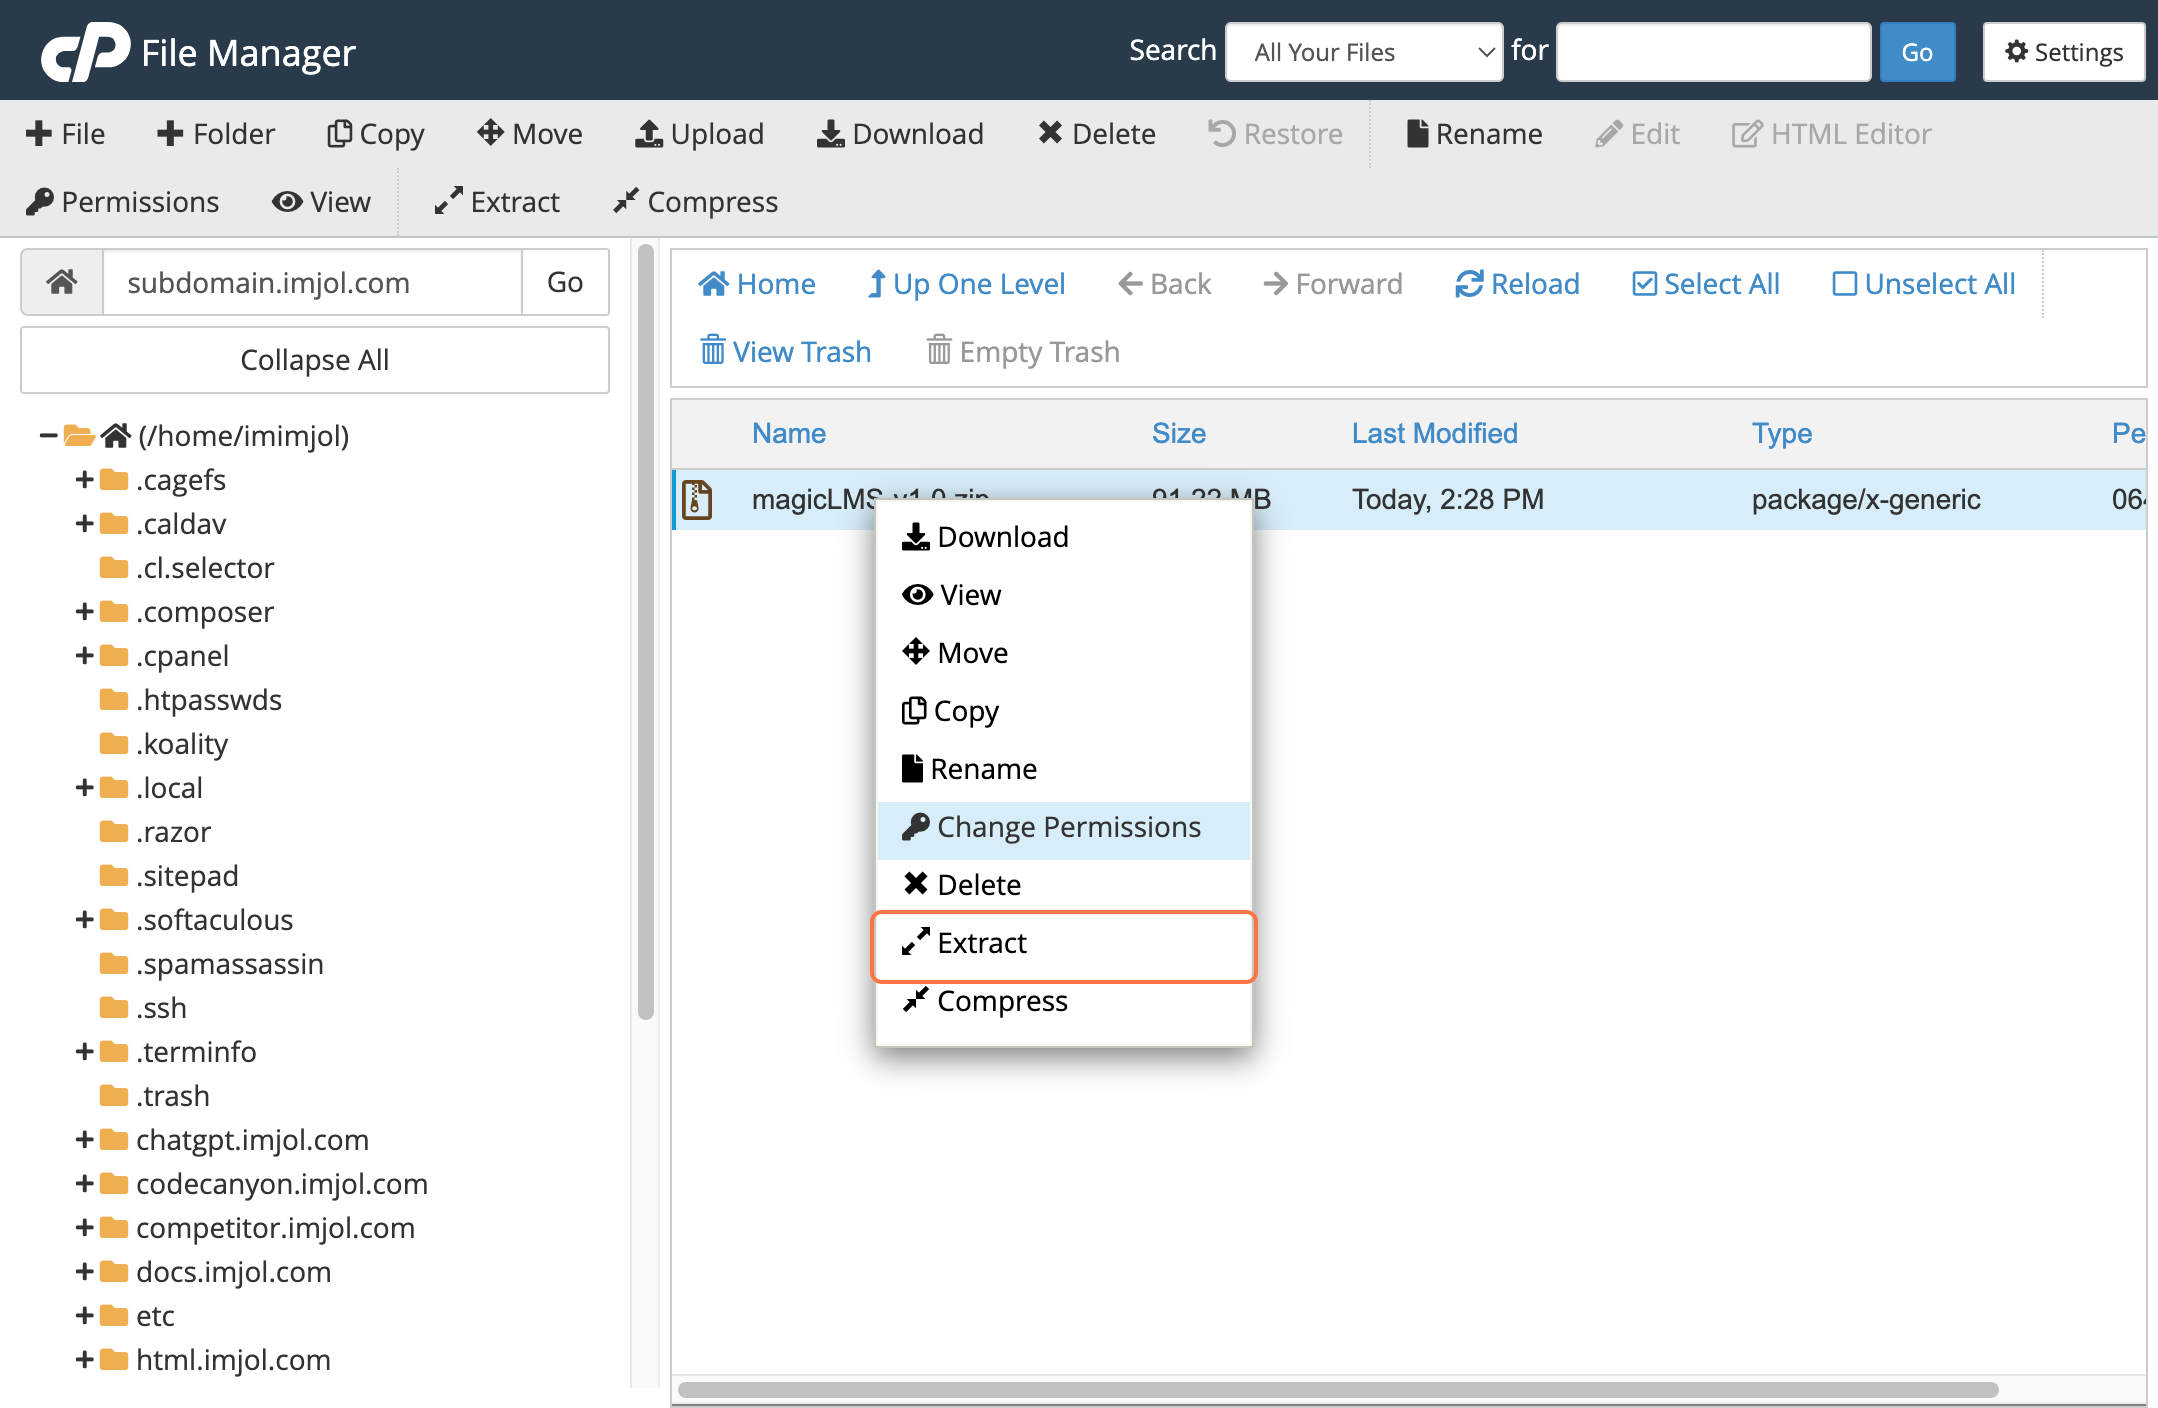Choose Rename from the context menu
This screenshot has height=1408, width=2158.
point(1064,769)
